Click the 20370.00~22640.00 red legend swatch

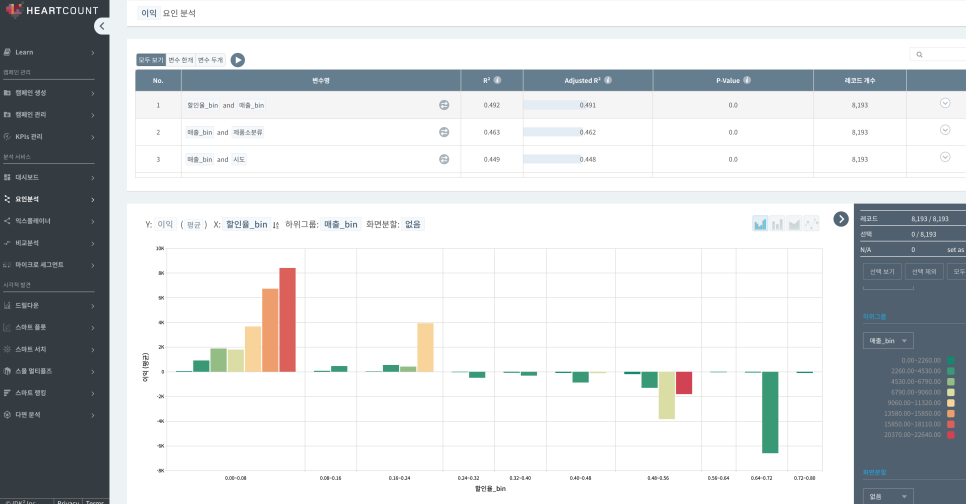951,435
